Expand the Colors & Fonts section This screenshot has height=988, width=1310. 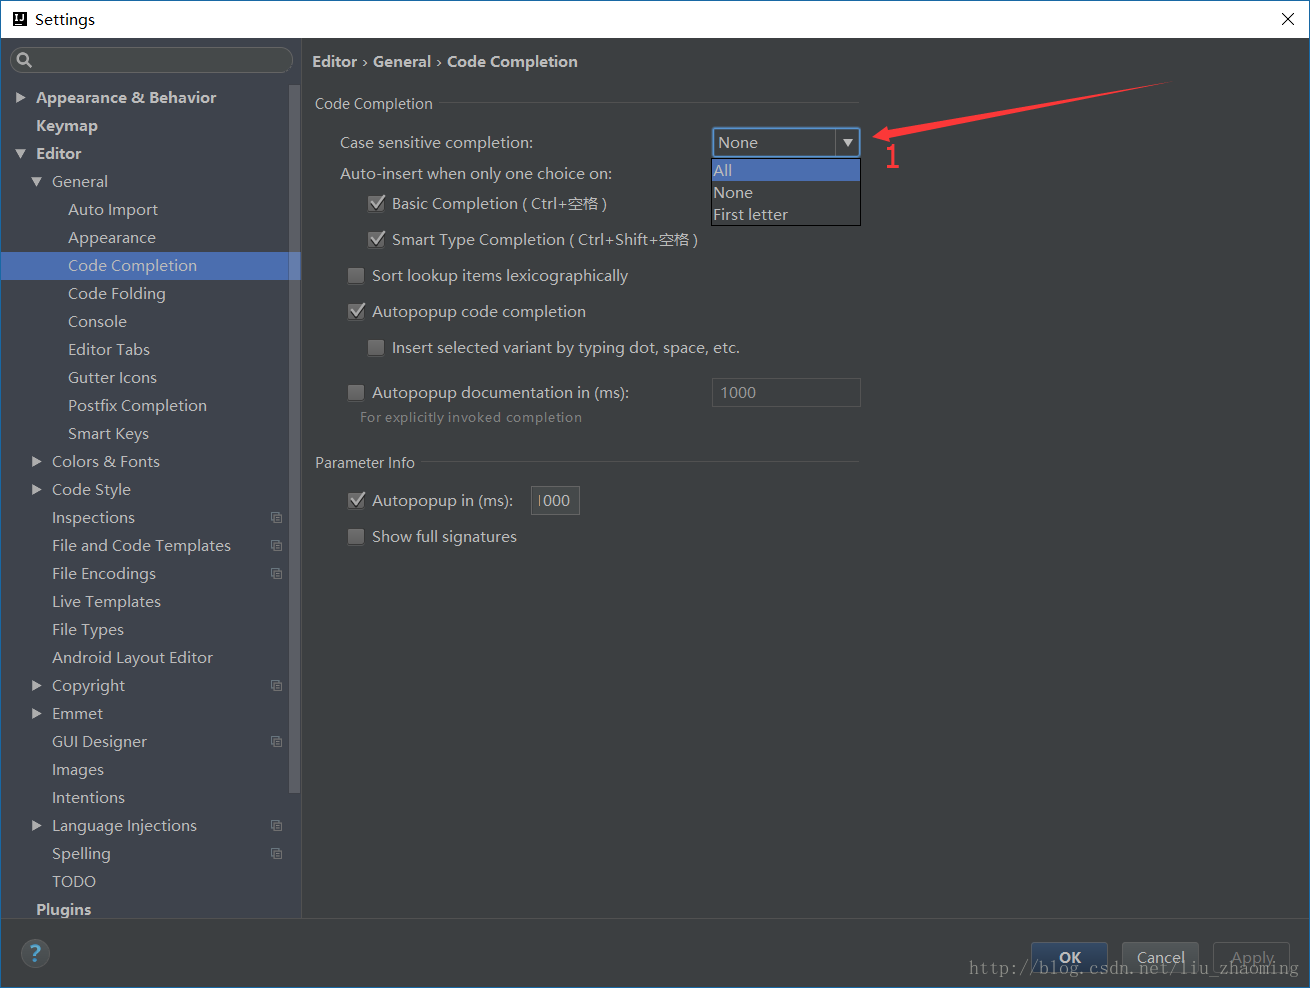37,461
